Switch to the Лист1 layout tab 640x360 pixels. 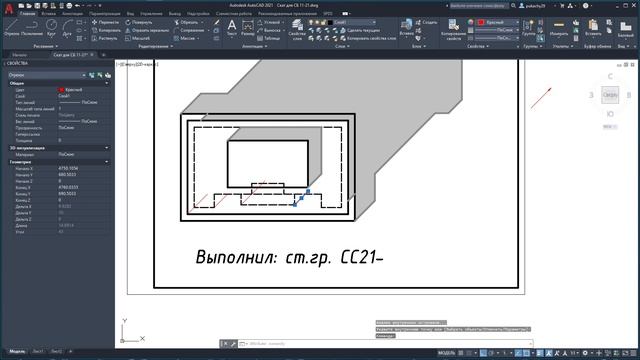click(x=38, y=351)
